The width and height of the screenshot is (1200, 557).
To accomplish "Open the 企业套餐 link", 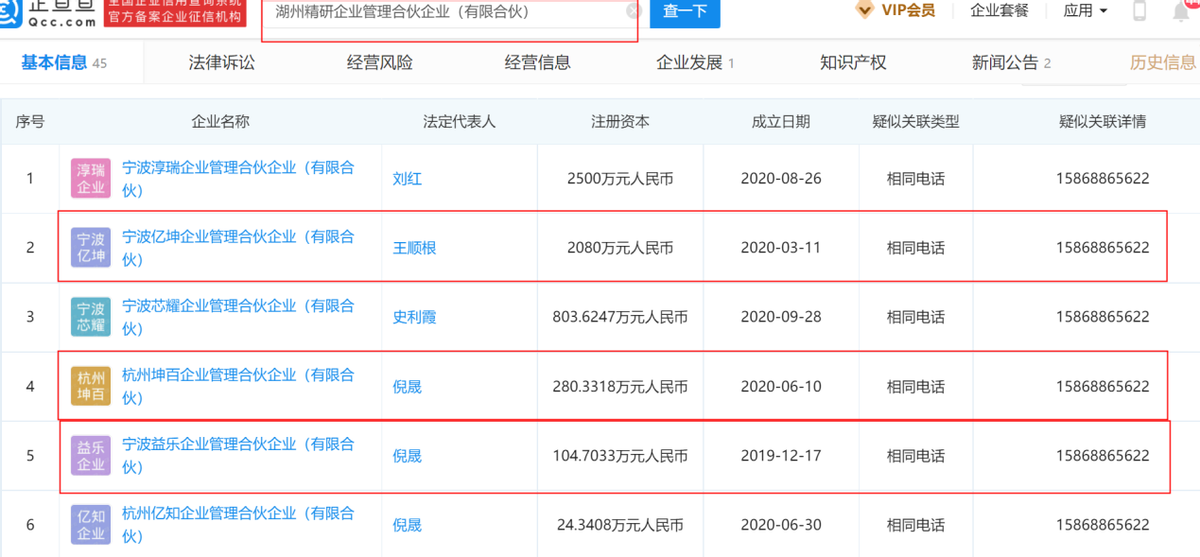I will (x=999, y=11).
